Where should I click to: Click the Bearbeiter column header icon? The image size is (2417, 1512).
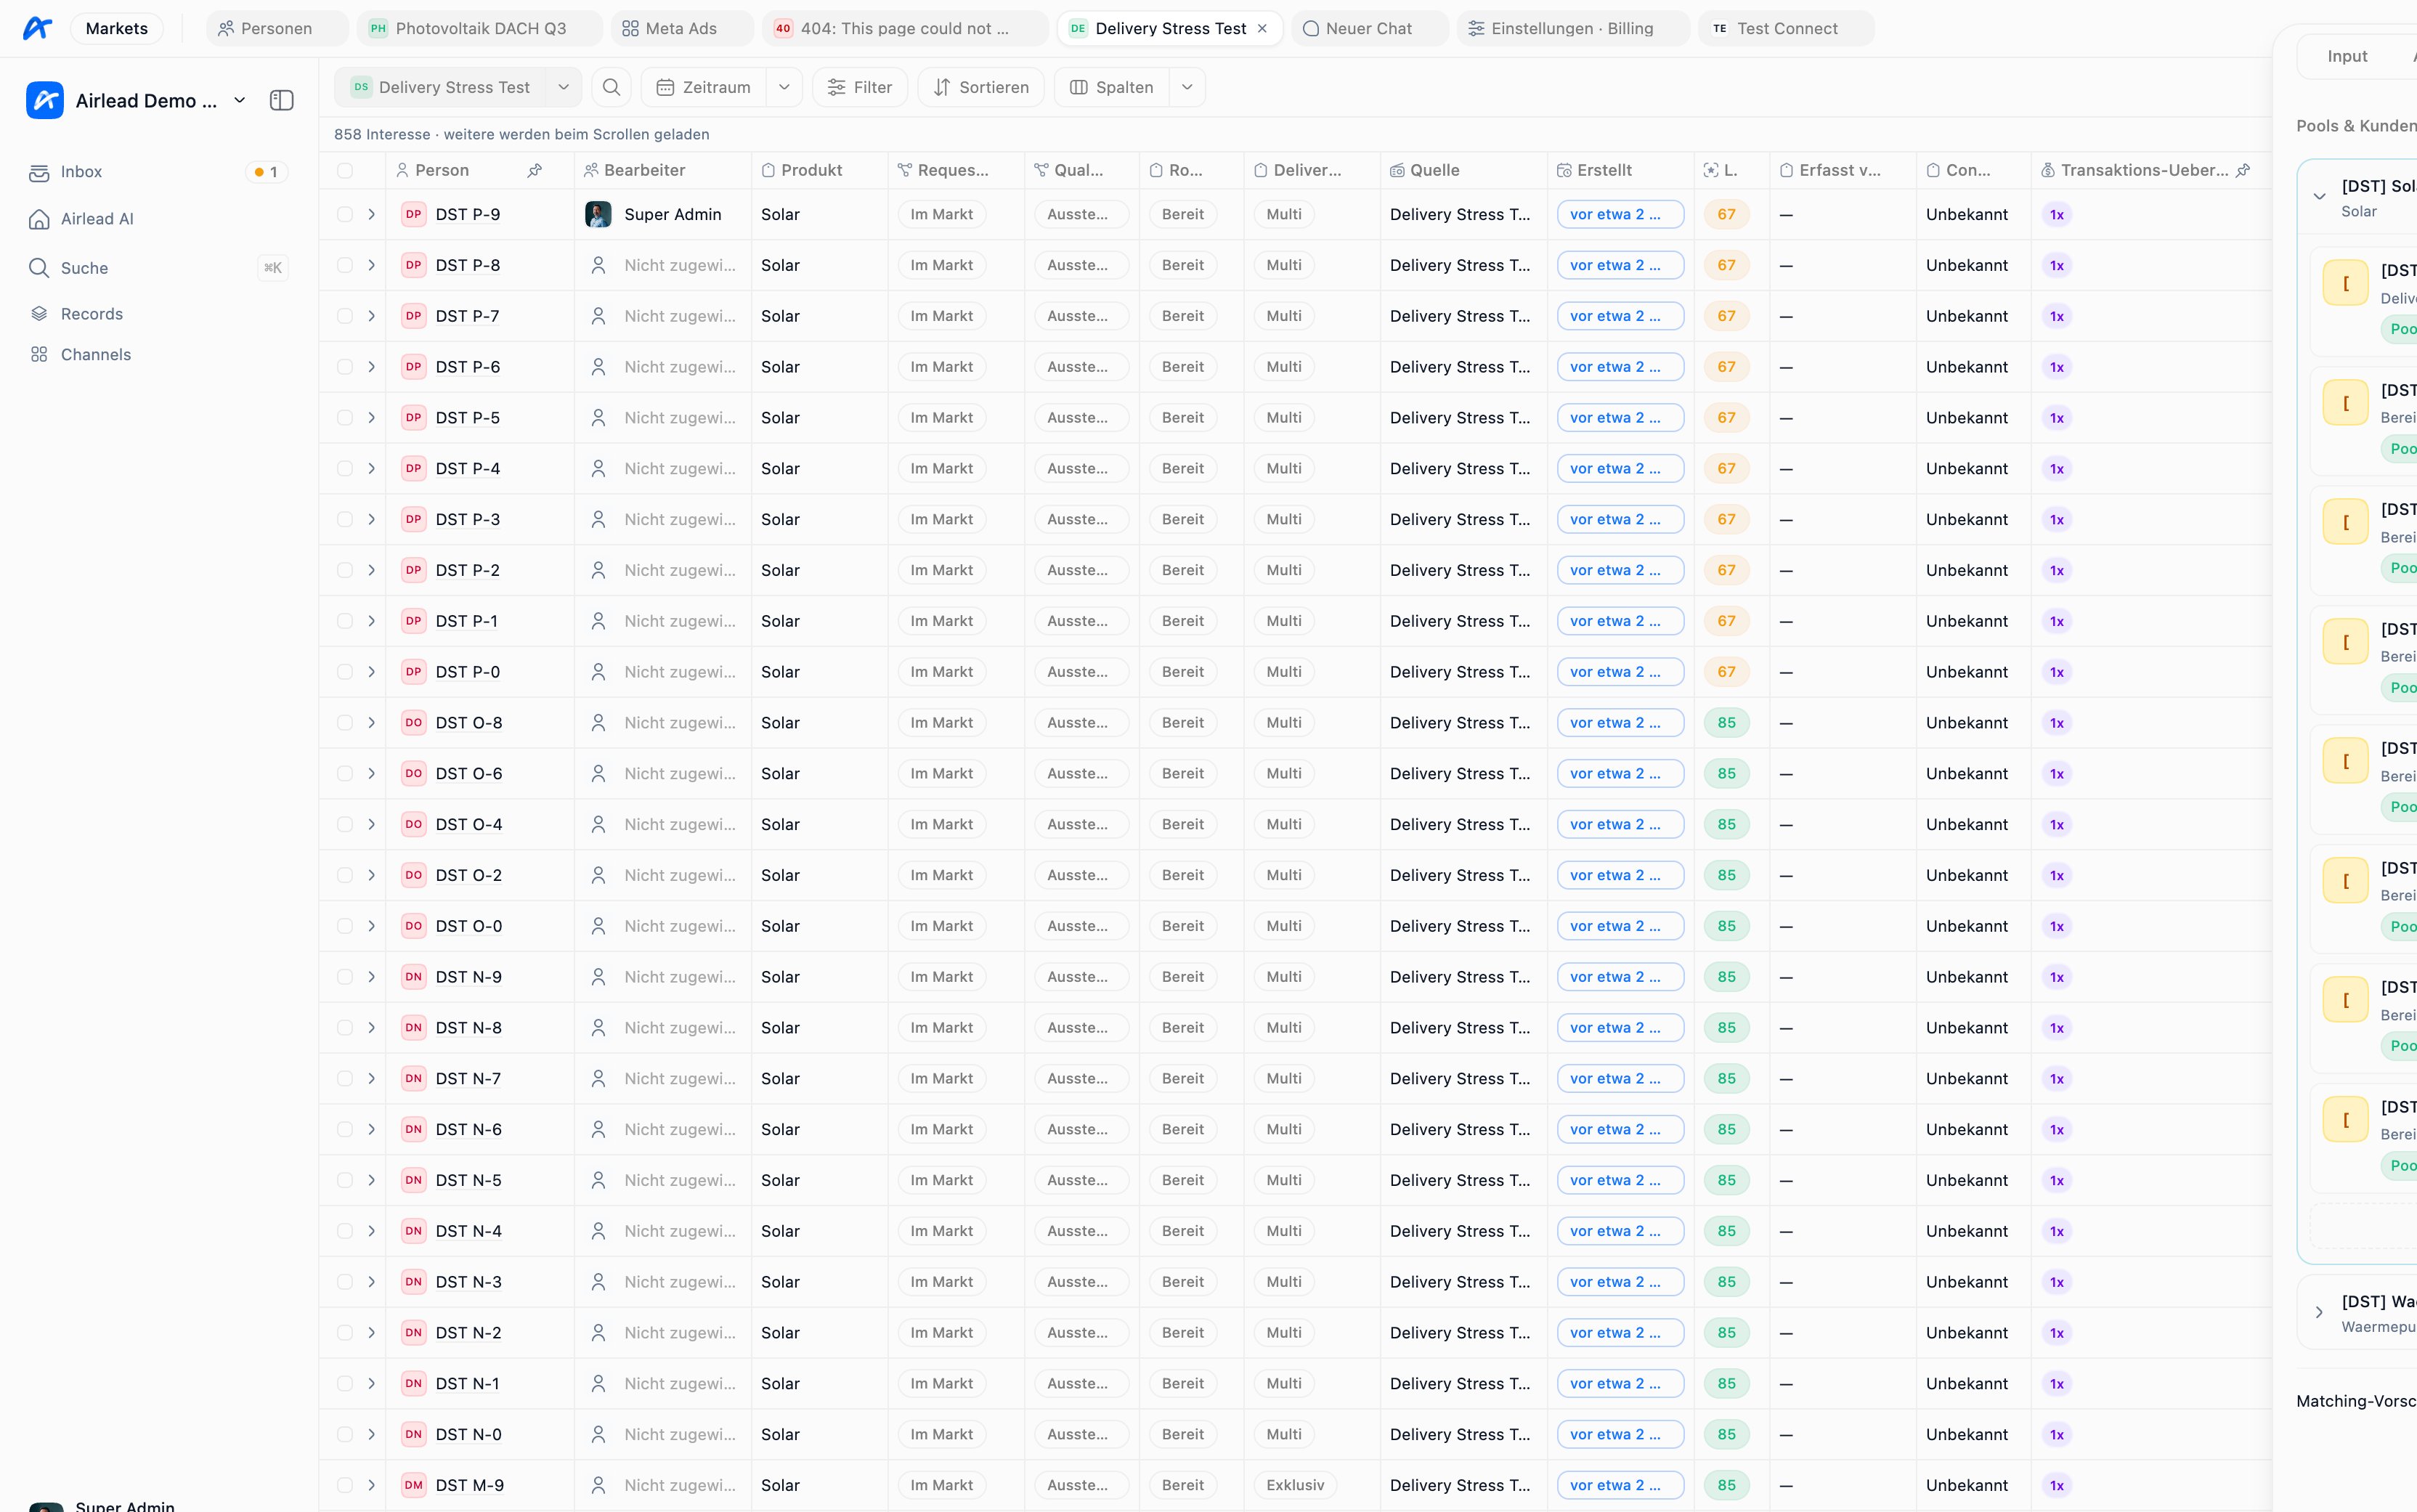(x=591, y=170)
